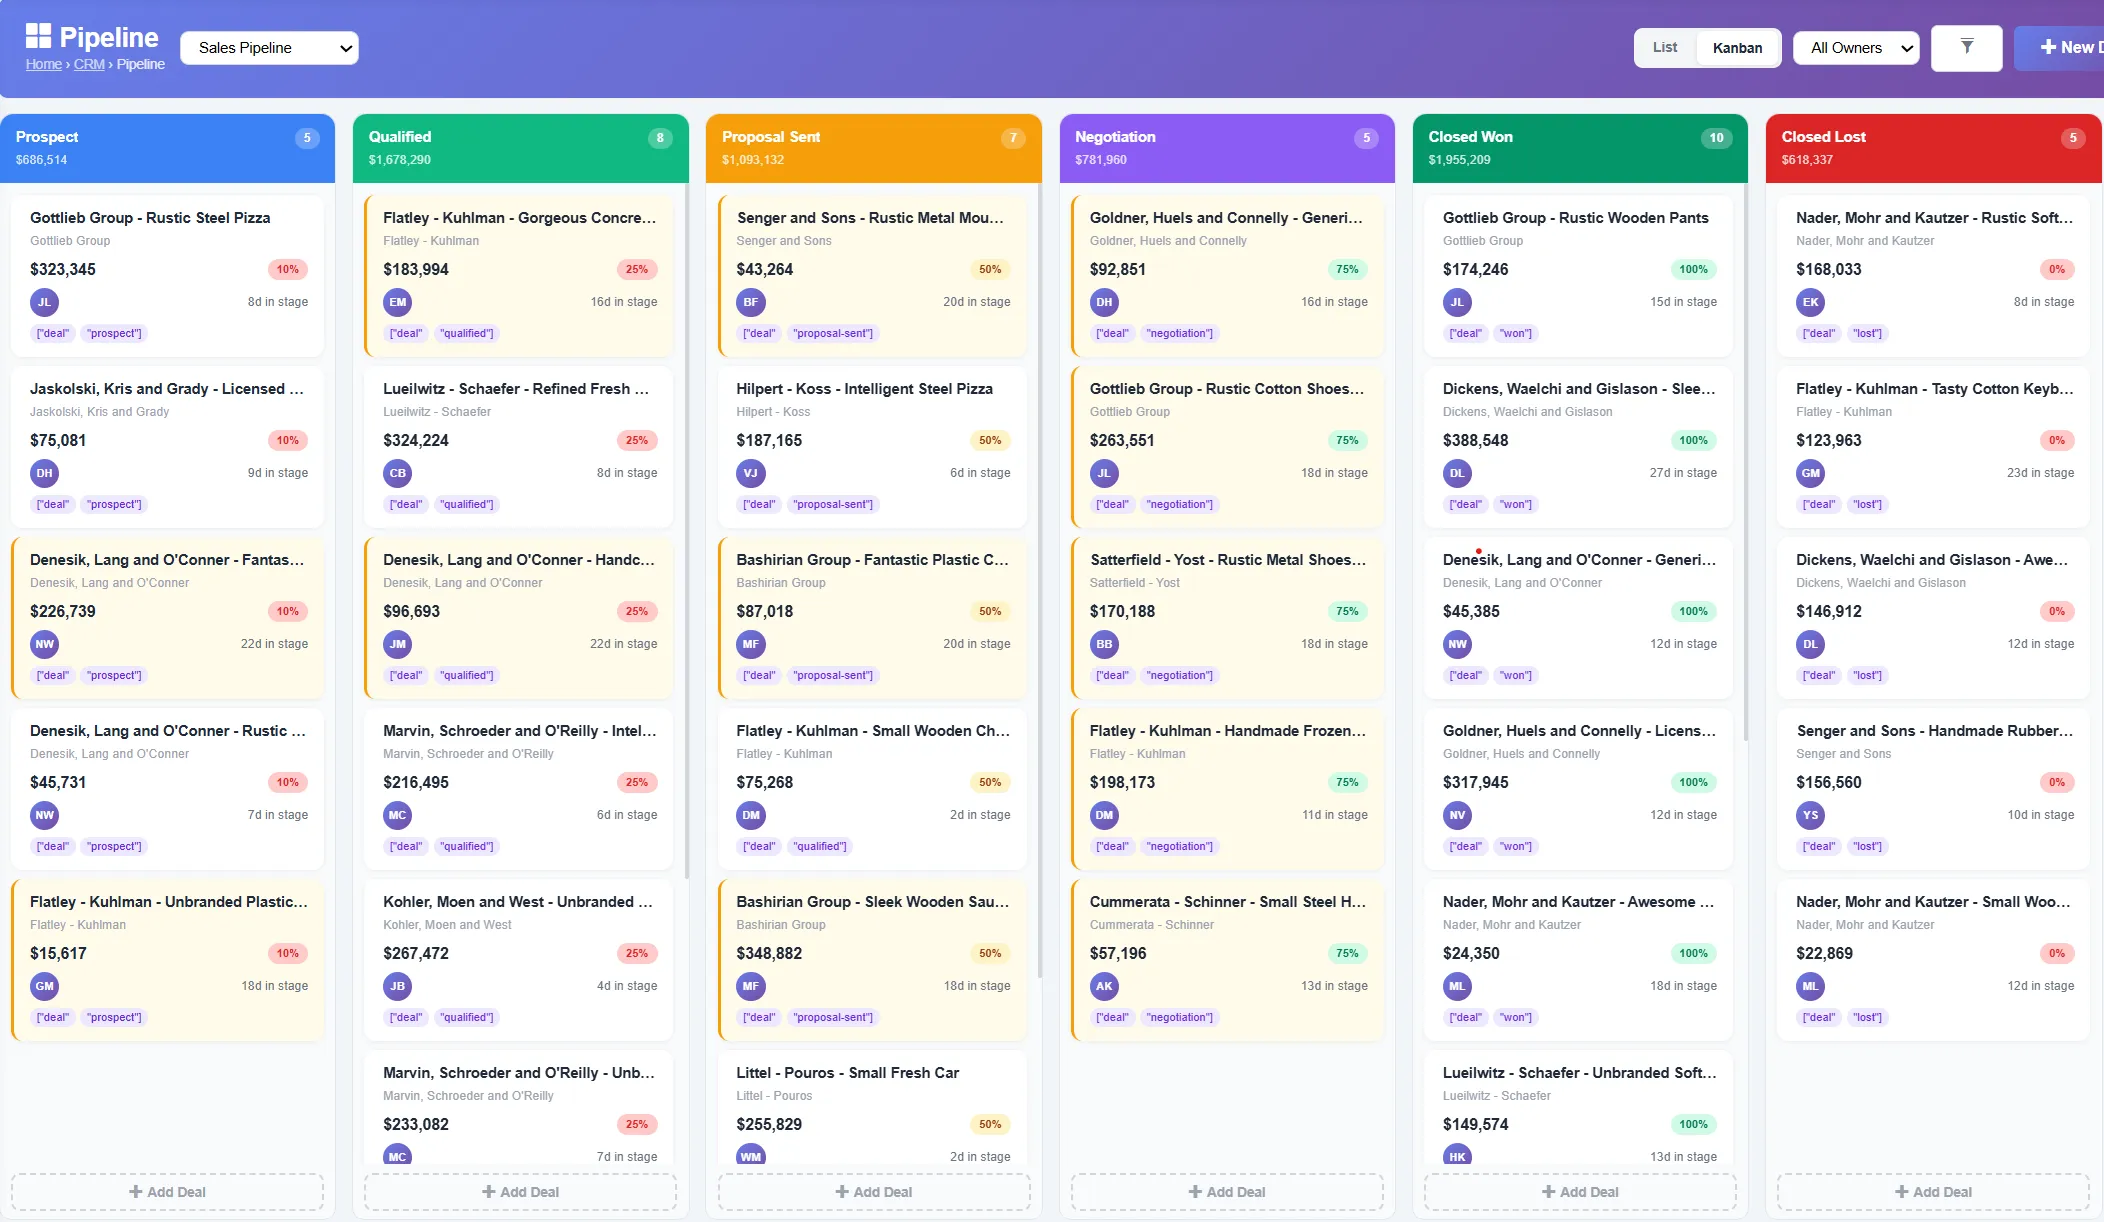Toggle the 'prospect' tag on Gottlieb Group card
Image resolution: width=2104 pixels, height=1222 pixels.
pyautogui.click(x=113, y=333)
